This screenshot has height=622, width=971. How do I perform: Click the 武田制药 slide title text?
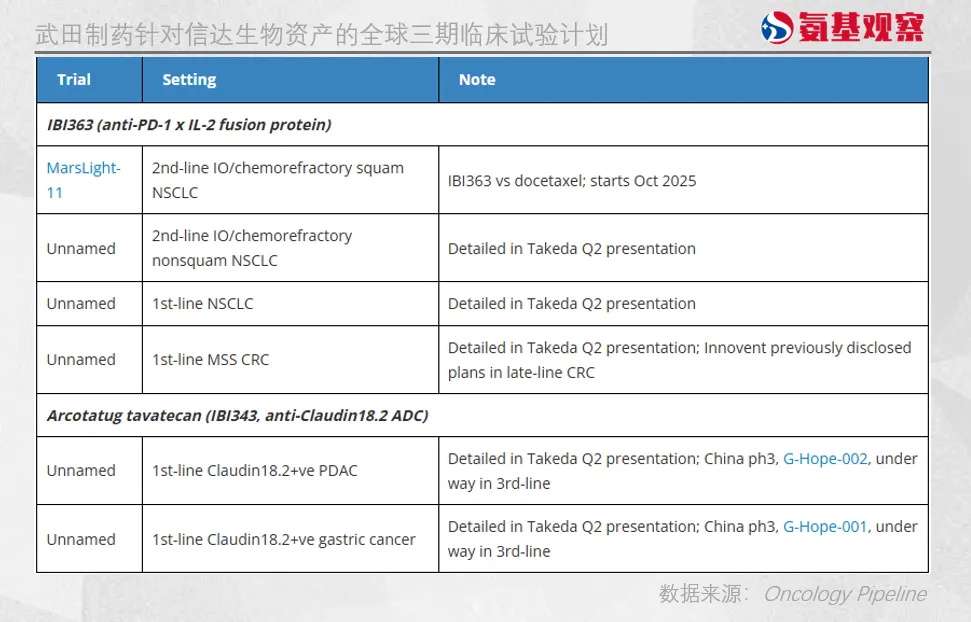click(321, 35)
